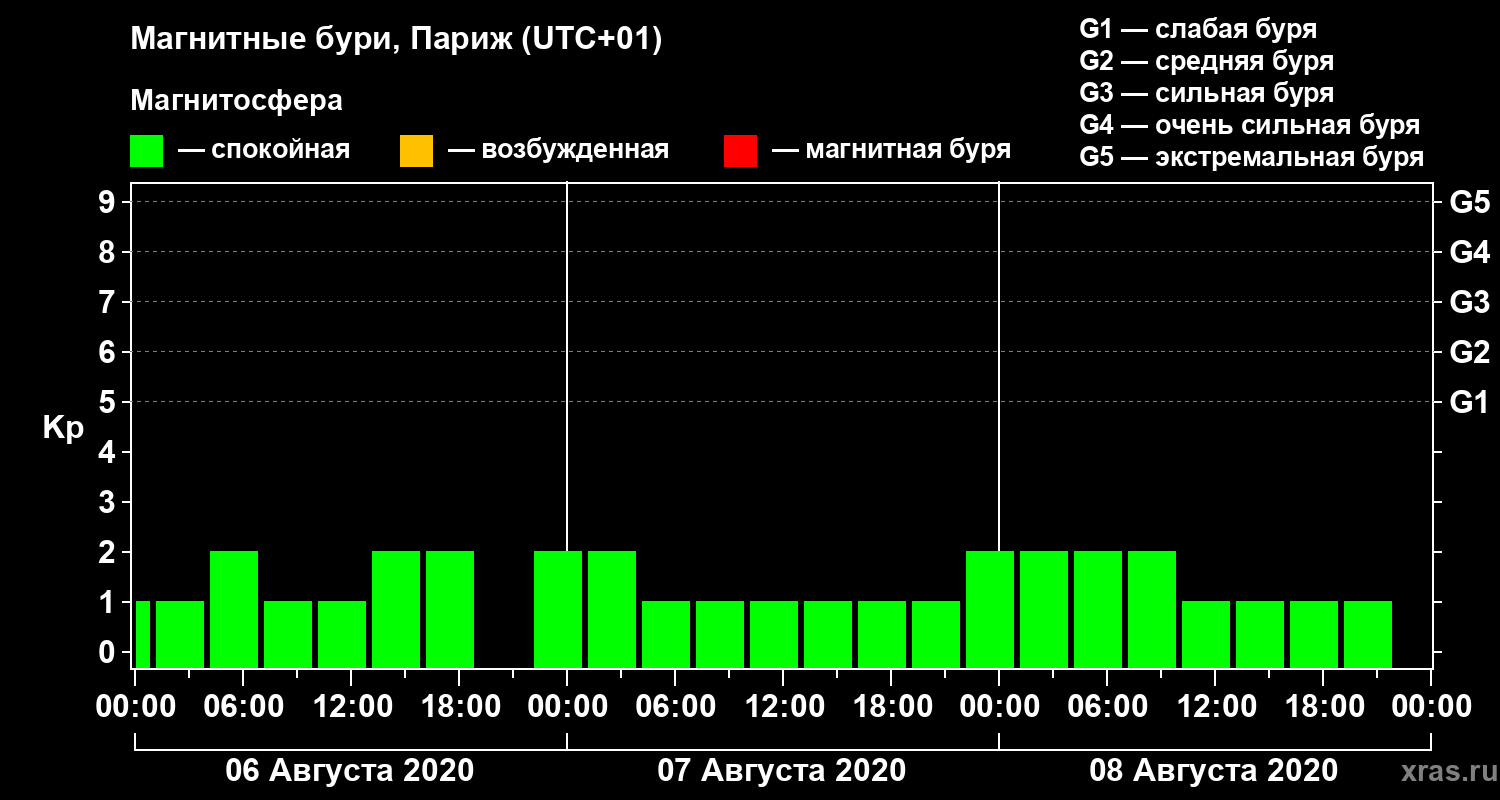Click the '— спокойная' legend label
The image size is (1500, 800).
[264, 151]
